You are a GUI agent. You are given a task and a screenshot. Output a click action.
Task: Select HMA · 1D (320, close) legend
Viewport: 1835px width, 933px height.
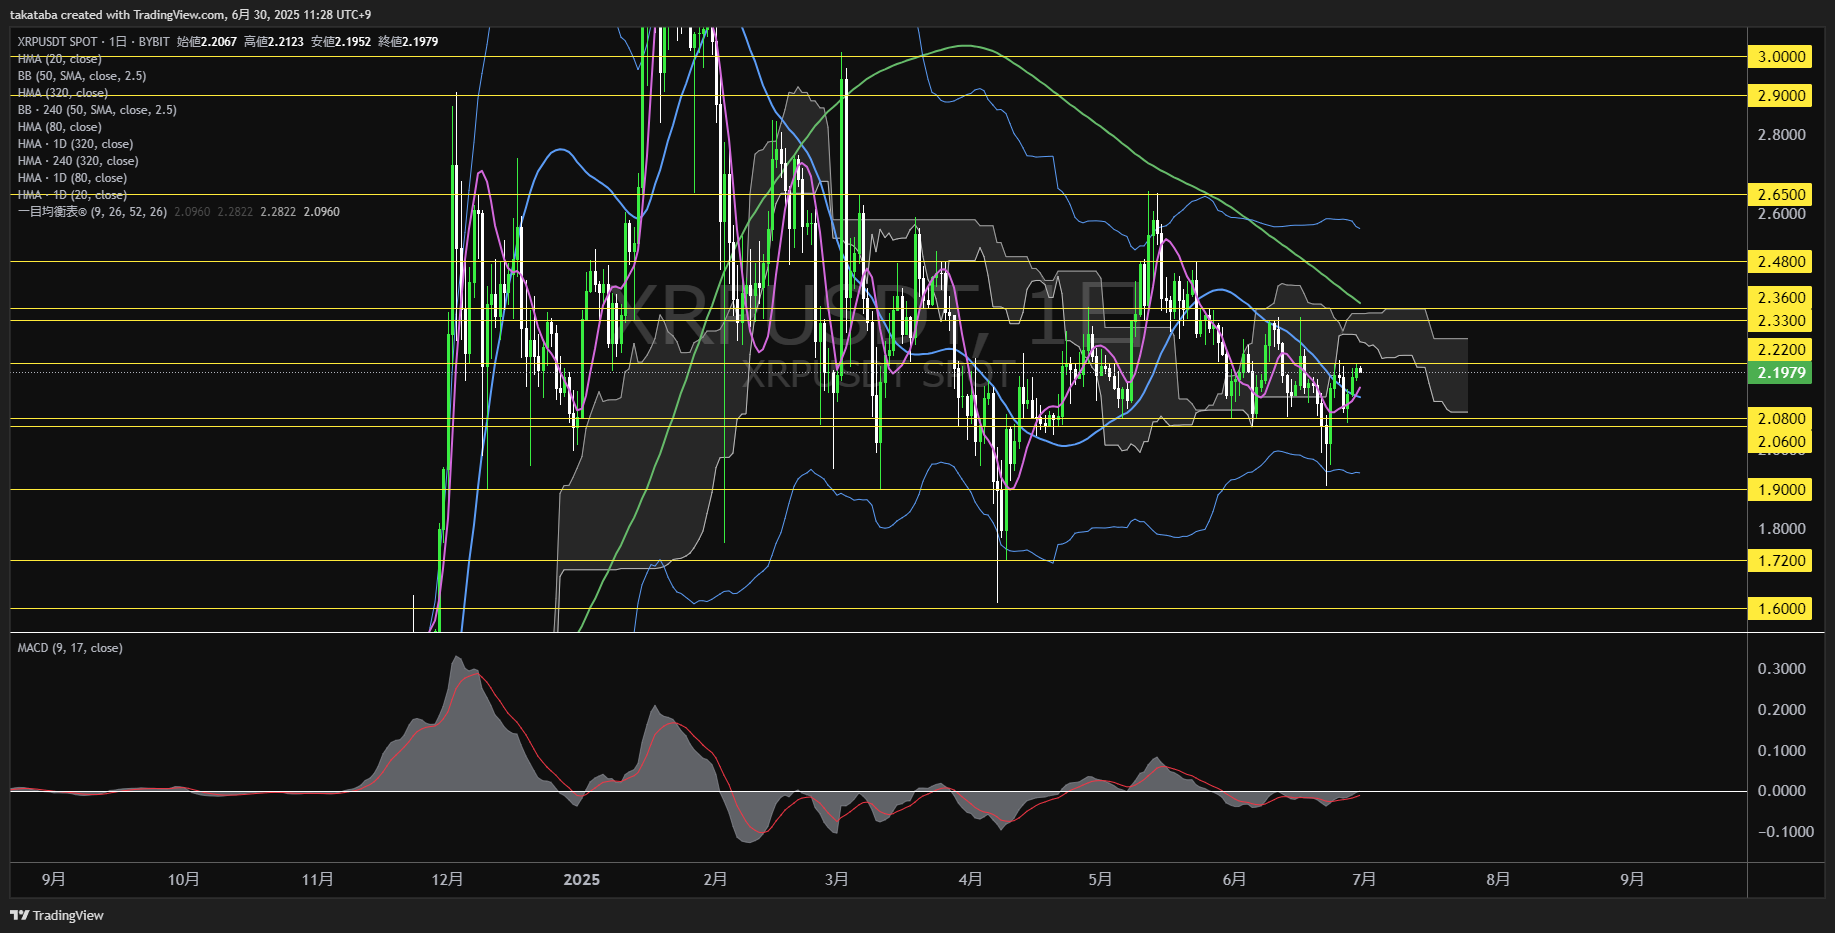(75, 144)
